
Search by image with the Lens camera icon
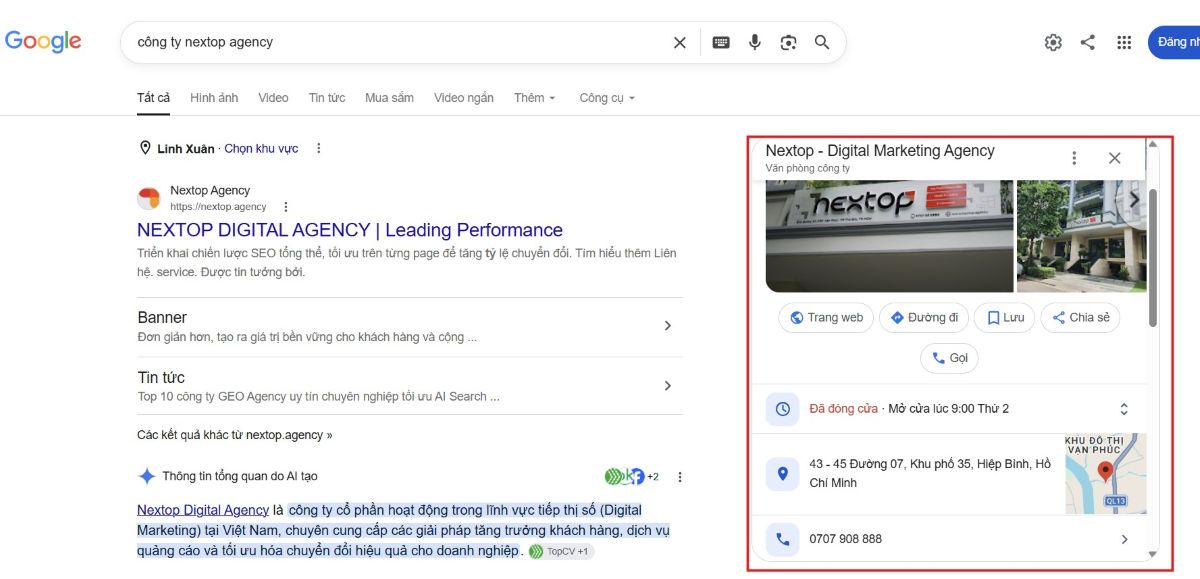click(x=789, y=42)
